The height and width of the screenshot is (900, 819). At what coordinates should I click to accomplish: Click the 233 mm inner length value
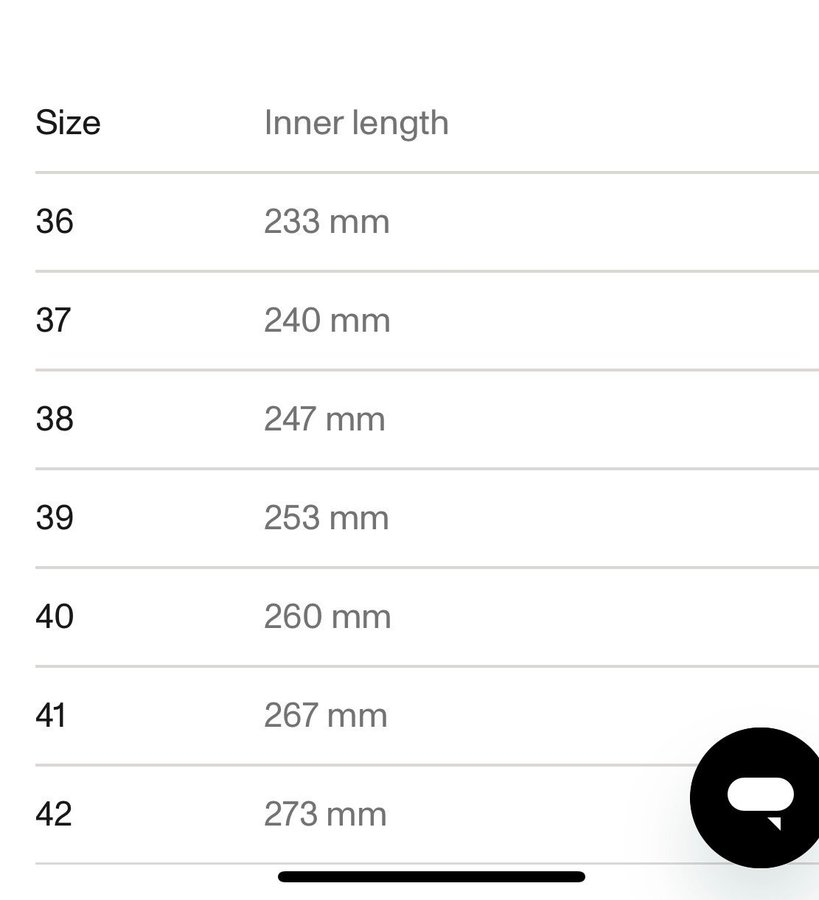click(x=326, y=221)
